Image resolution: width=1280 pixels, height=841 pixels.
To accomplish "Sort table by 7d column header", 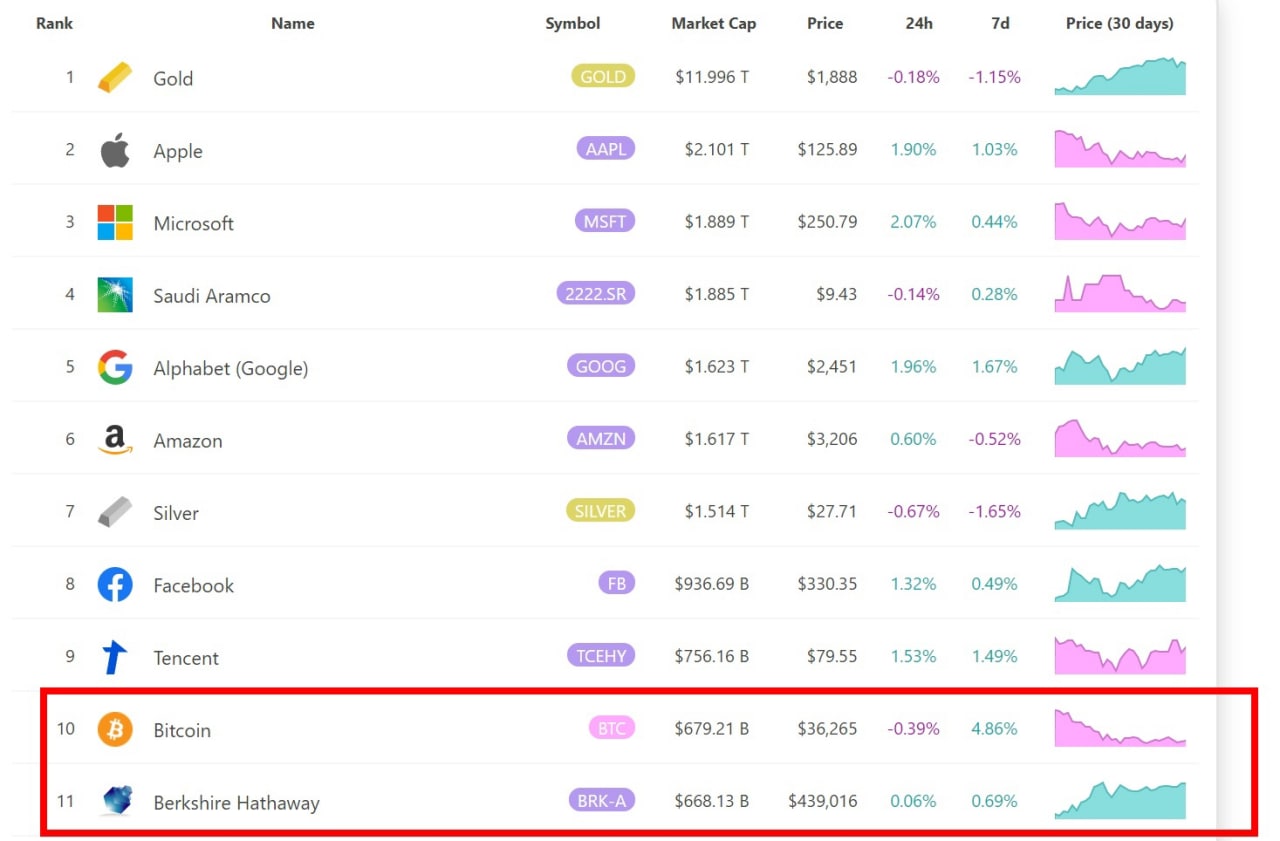I will coord(1000,23).
